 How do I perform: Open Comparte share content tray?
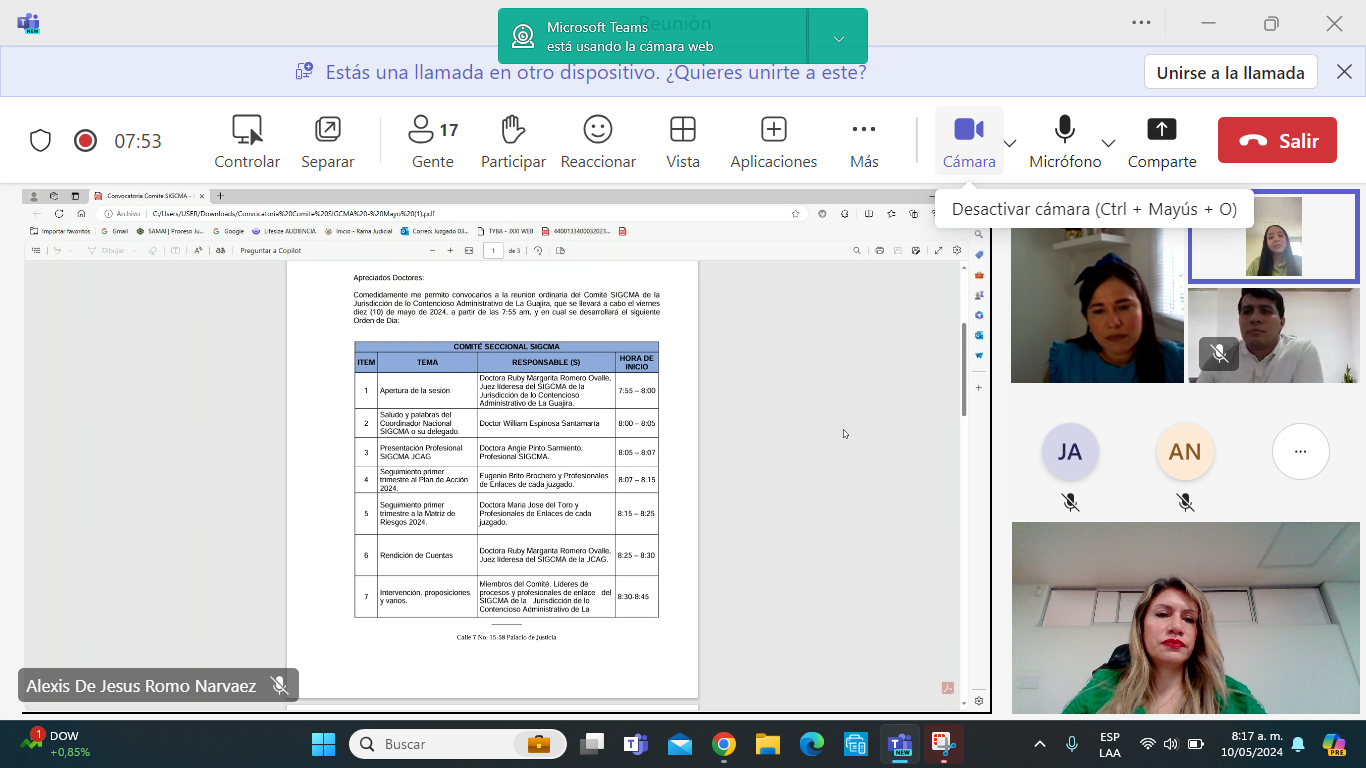tap(1162, 141)
